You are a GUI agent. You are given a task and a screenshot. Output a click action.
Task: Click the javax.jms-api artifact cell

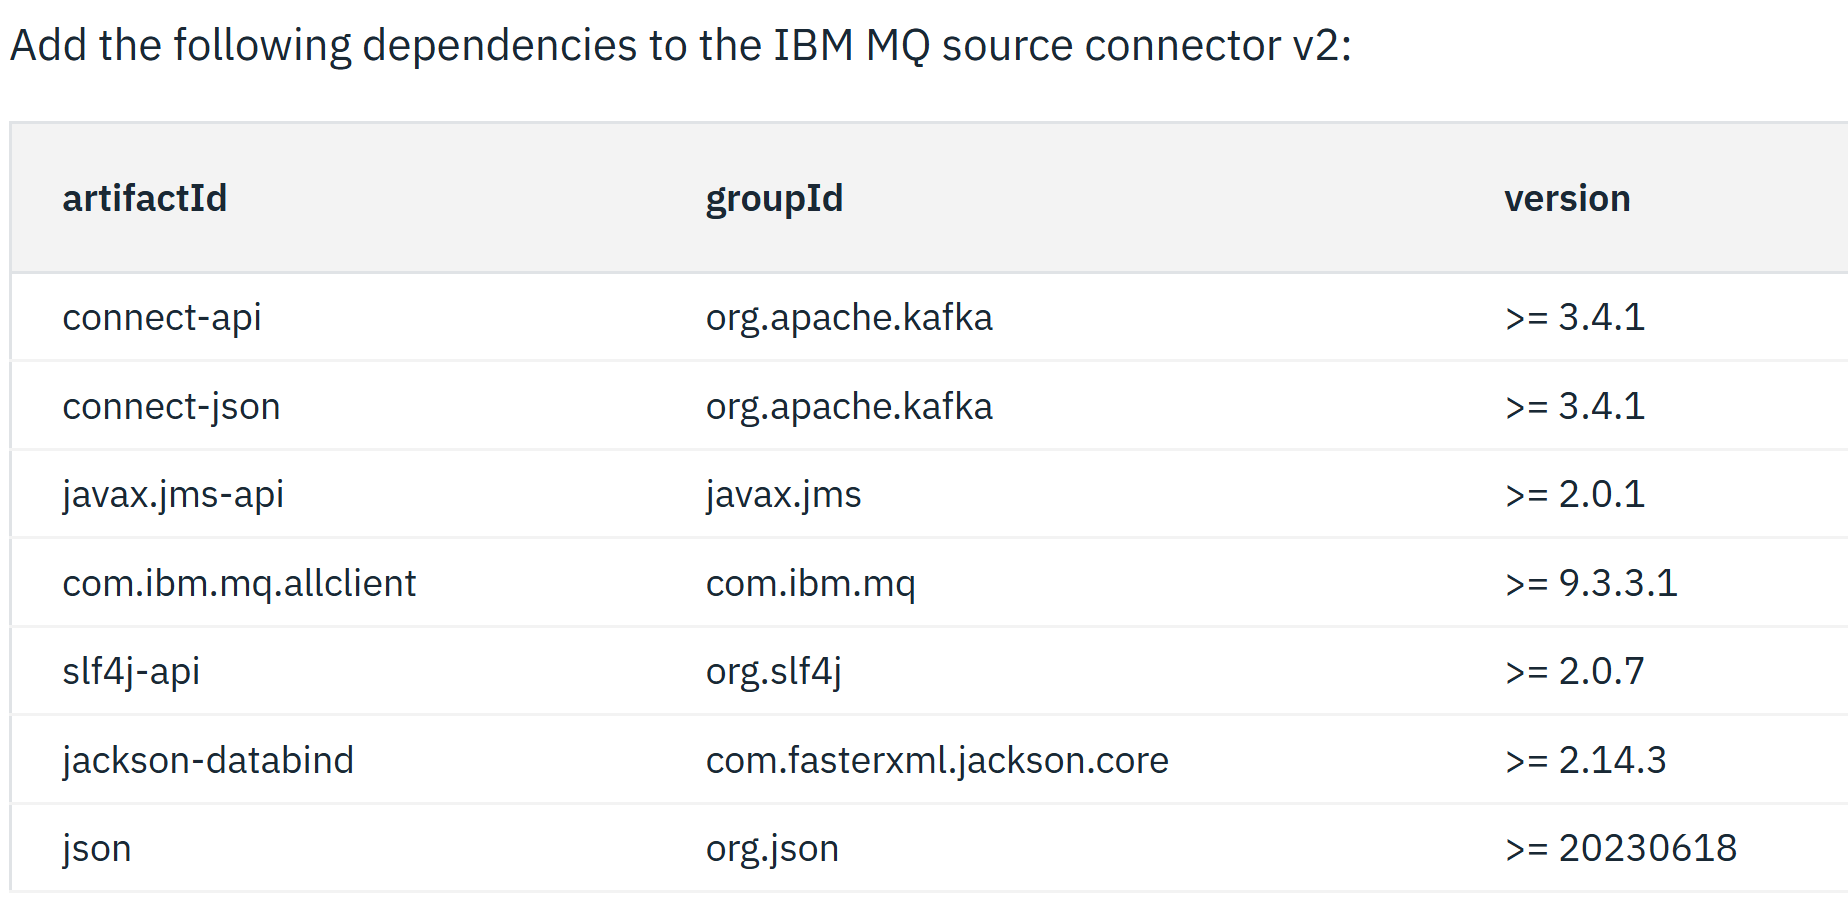coord(173,495)
